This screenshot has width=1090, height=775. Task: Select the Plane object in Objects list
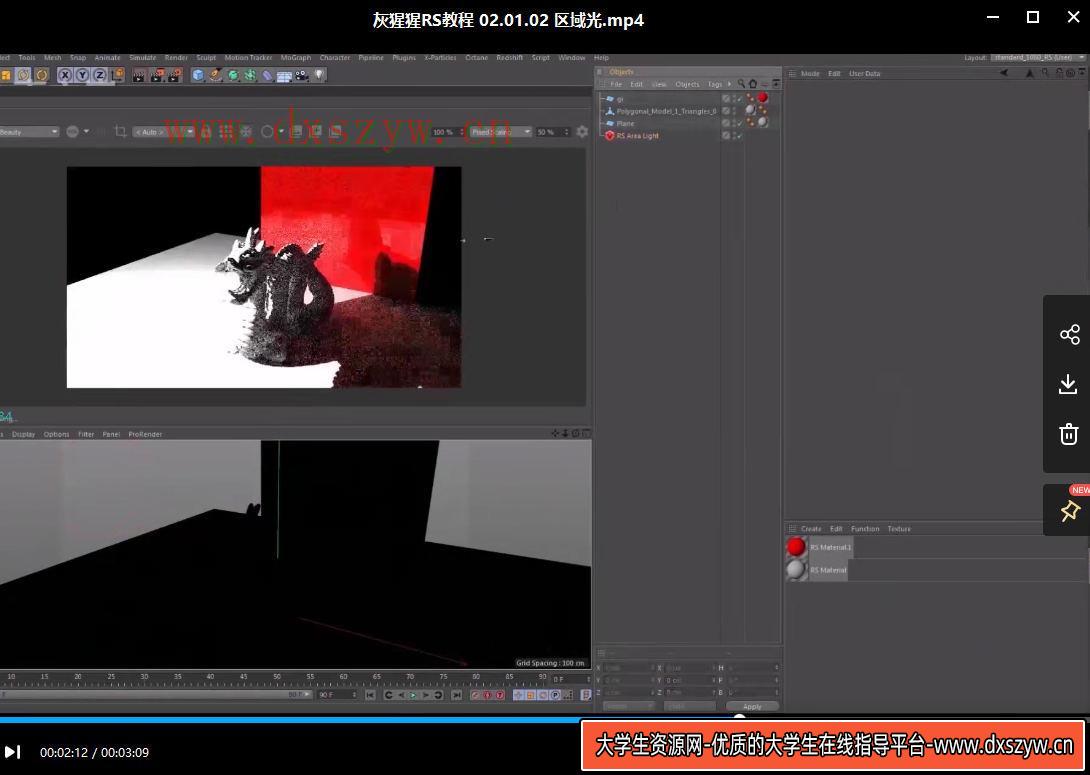click(x=625, y=123)
